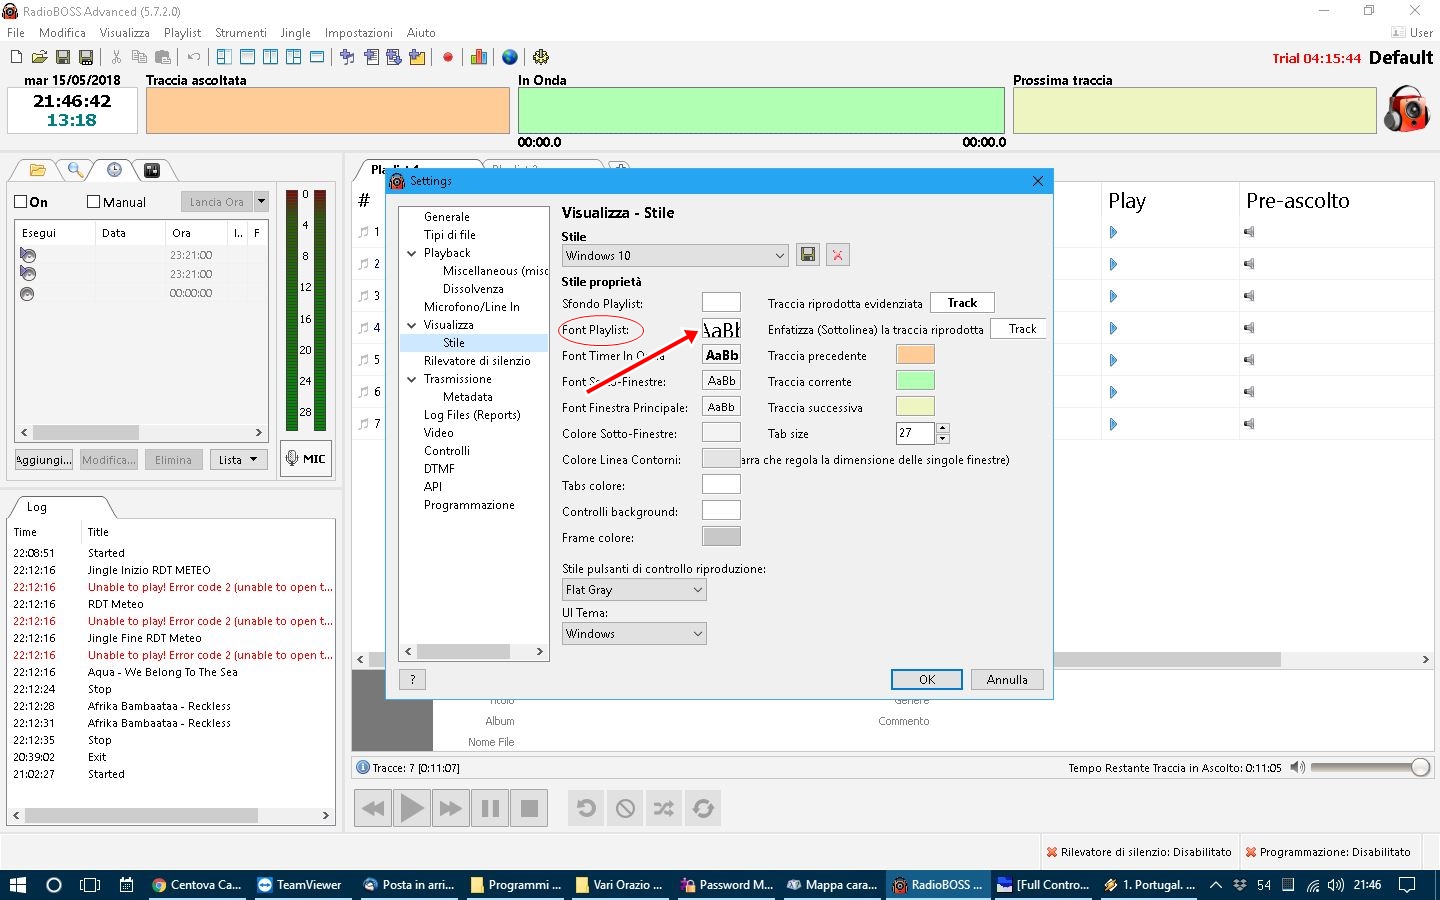This screenshot has height=900, width=1440.
Task: Toggle Programmazione Disabilitato status indicator
Action: (1328, 852)
